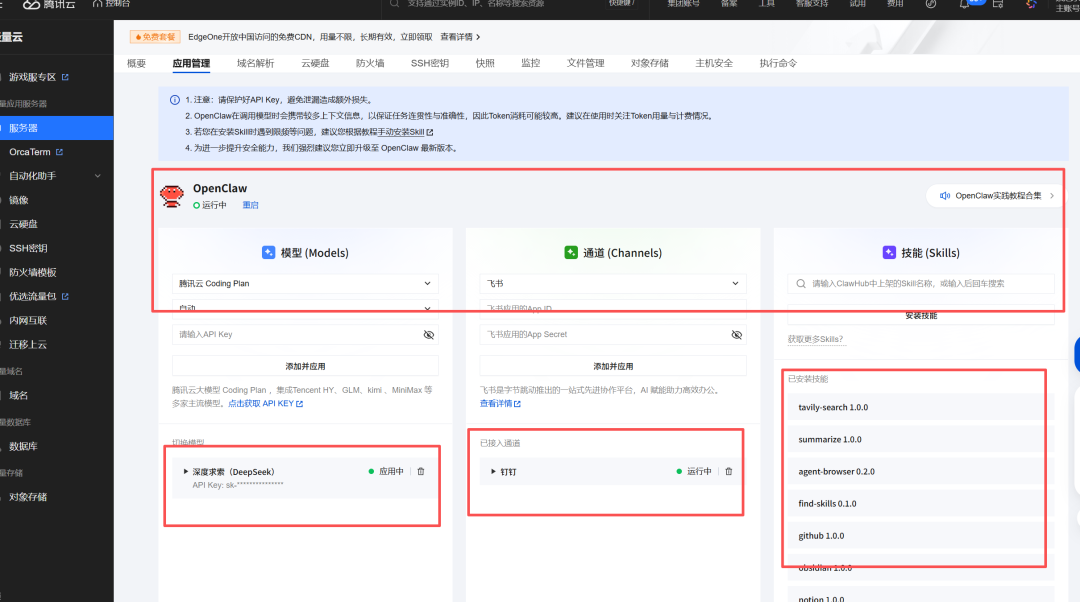1080x602 pixels.
Task: Click the speaker icon in tutorial button
Action: (944, 196)
